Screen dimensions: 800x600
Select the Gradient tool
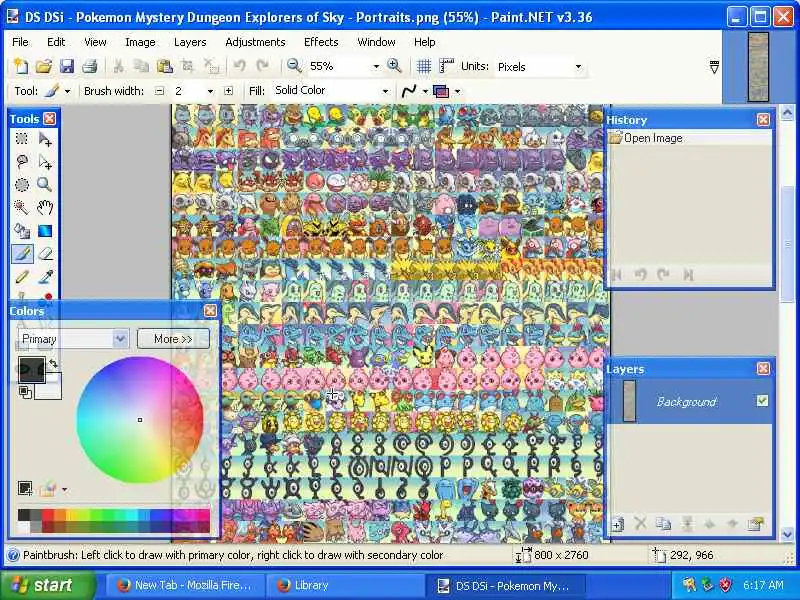click(x=45, y=231)
